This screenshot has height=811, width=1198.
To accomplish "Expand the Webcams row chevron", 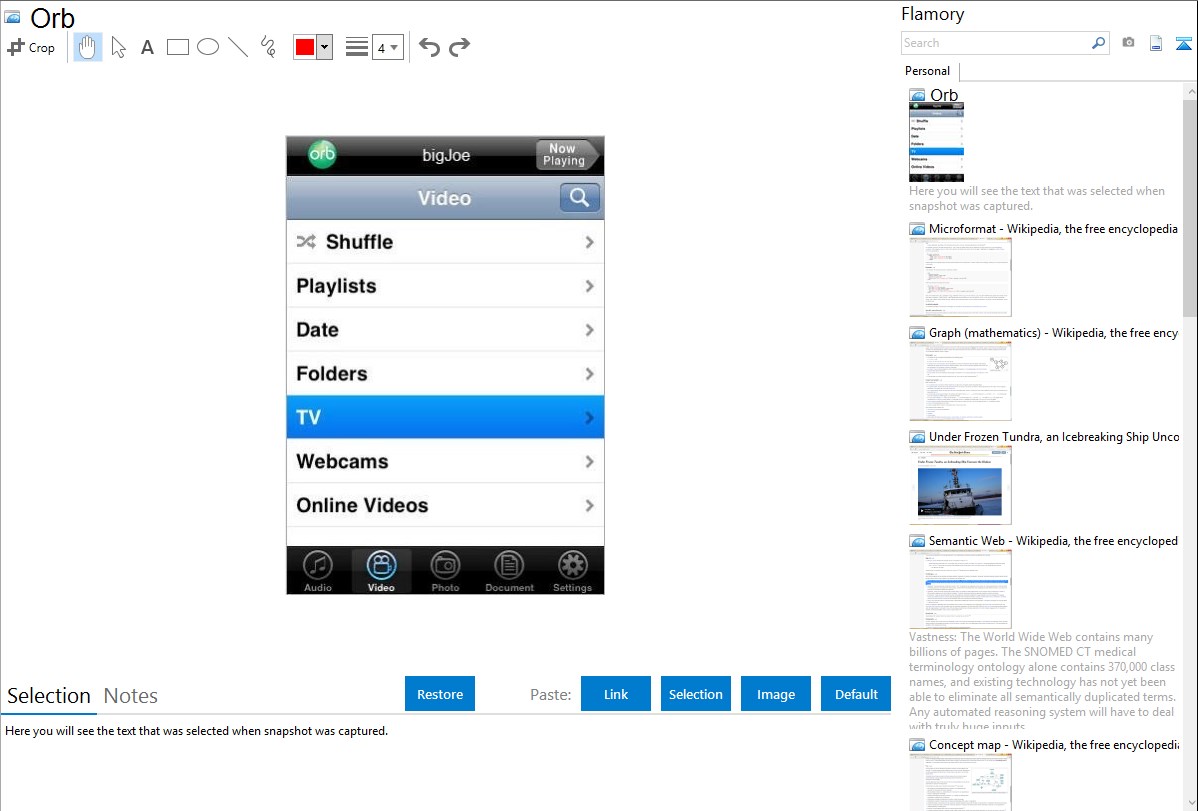I will click(589, 462).
